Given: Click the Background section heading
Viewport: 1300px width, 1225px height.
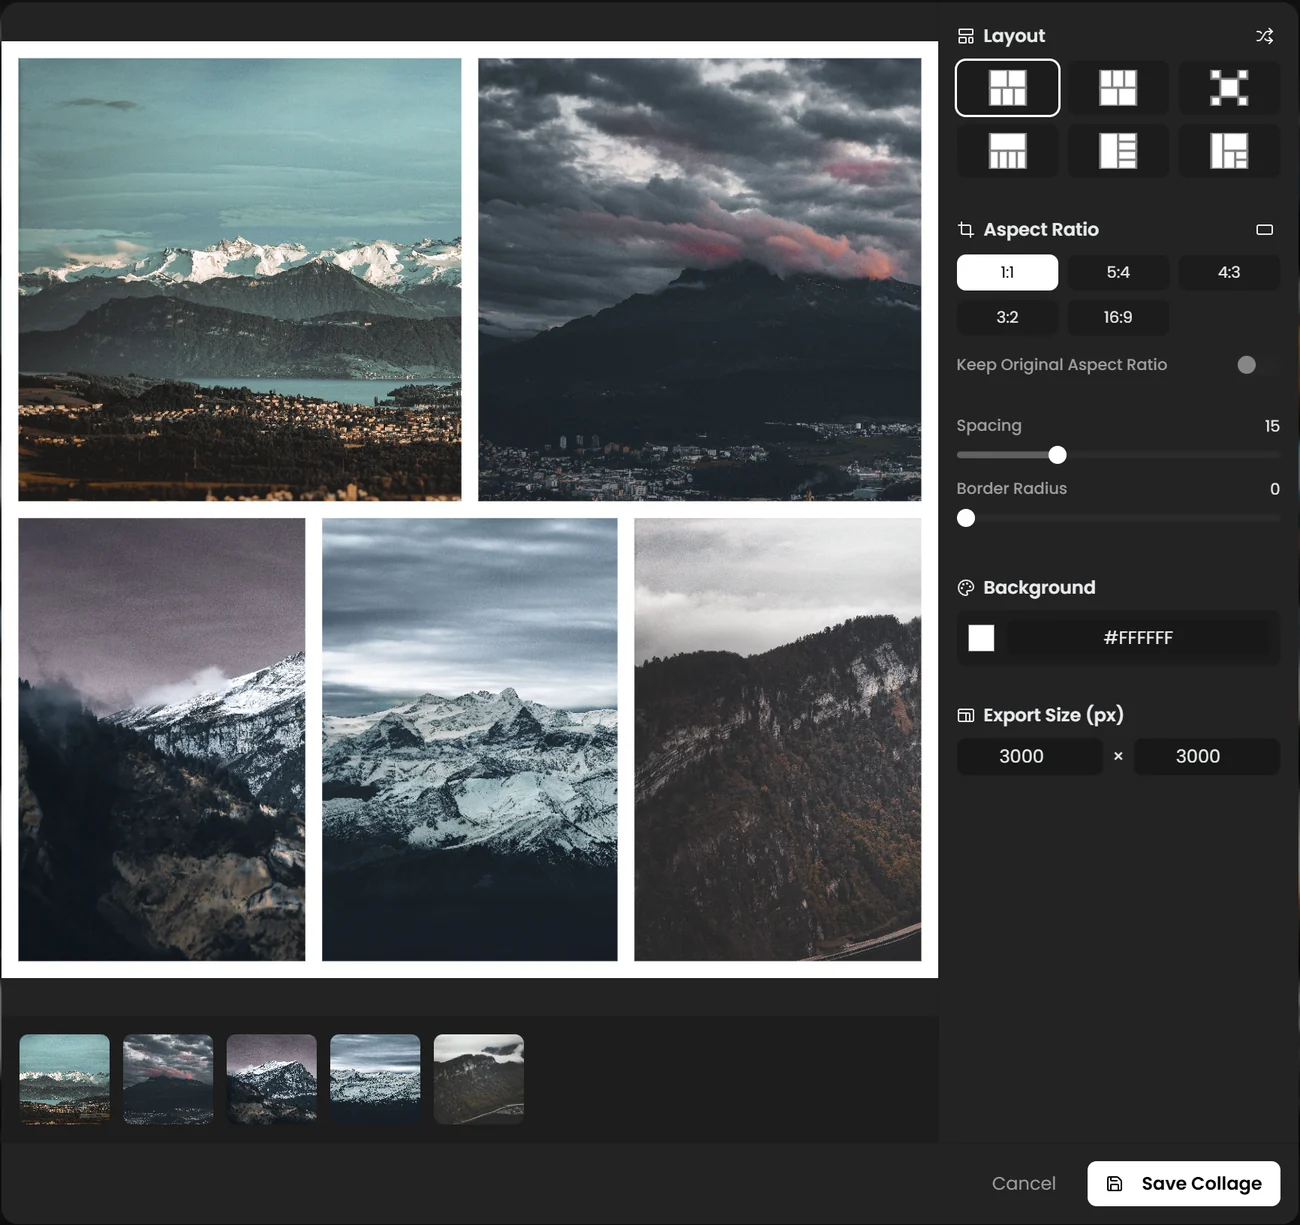Looking at the screenshot, I should point(1039,588).
